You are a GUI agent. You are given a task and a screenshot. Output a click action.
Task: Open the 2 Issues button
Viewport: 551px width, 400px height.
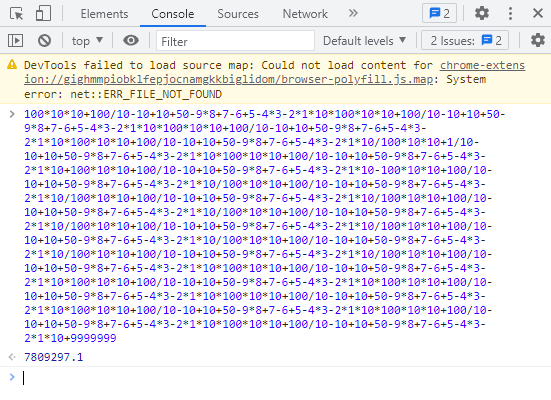(465, 41)
